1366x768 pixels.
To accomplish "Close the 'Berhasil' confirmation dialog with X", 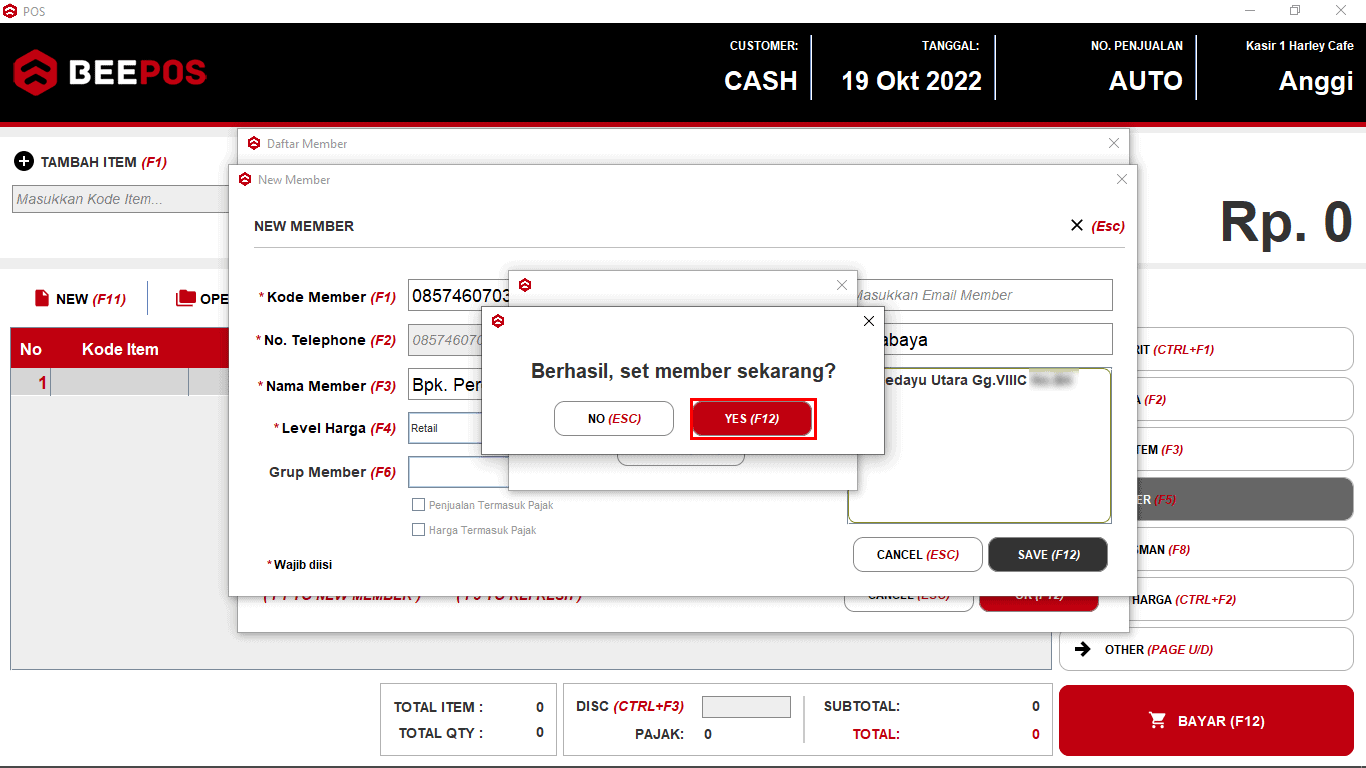I will click(x=868, y=321).
